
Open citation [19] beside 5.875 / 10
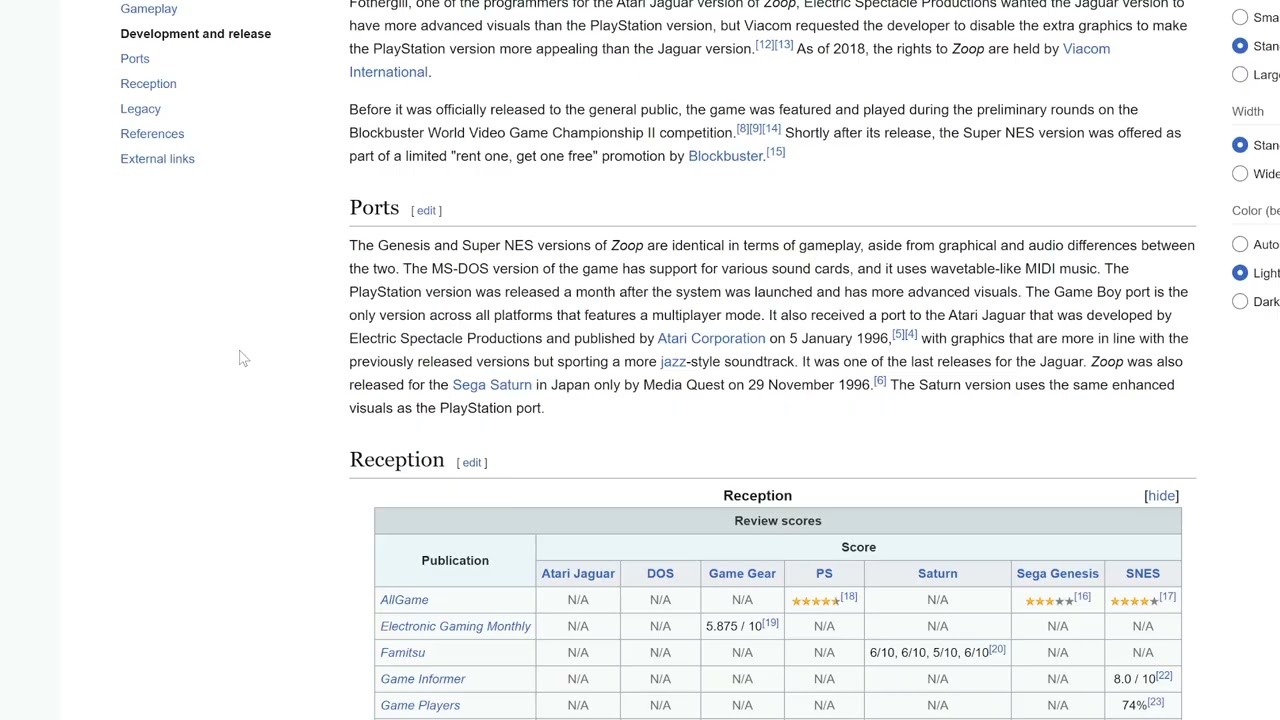tap(770, 623)
